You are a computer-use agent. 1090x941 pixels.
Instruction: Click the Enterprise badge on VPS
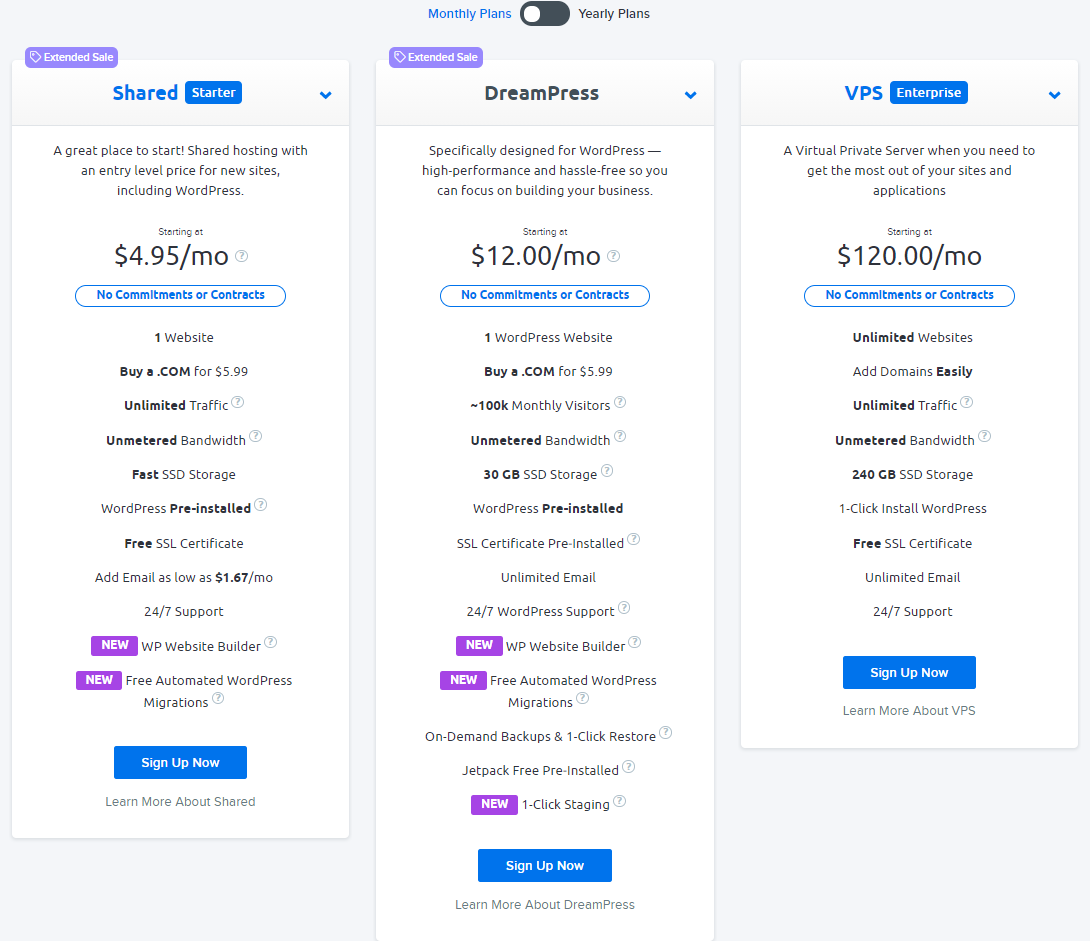point(929,92)
